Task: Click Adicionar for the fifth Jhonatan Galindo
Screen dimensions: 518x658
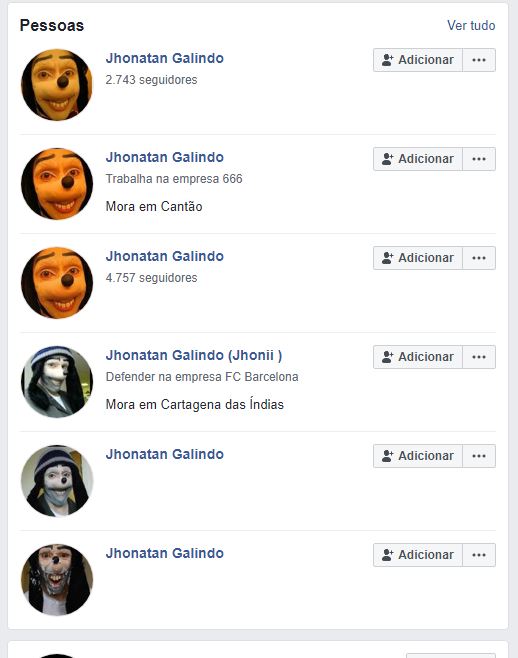Action: (418, 456)
